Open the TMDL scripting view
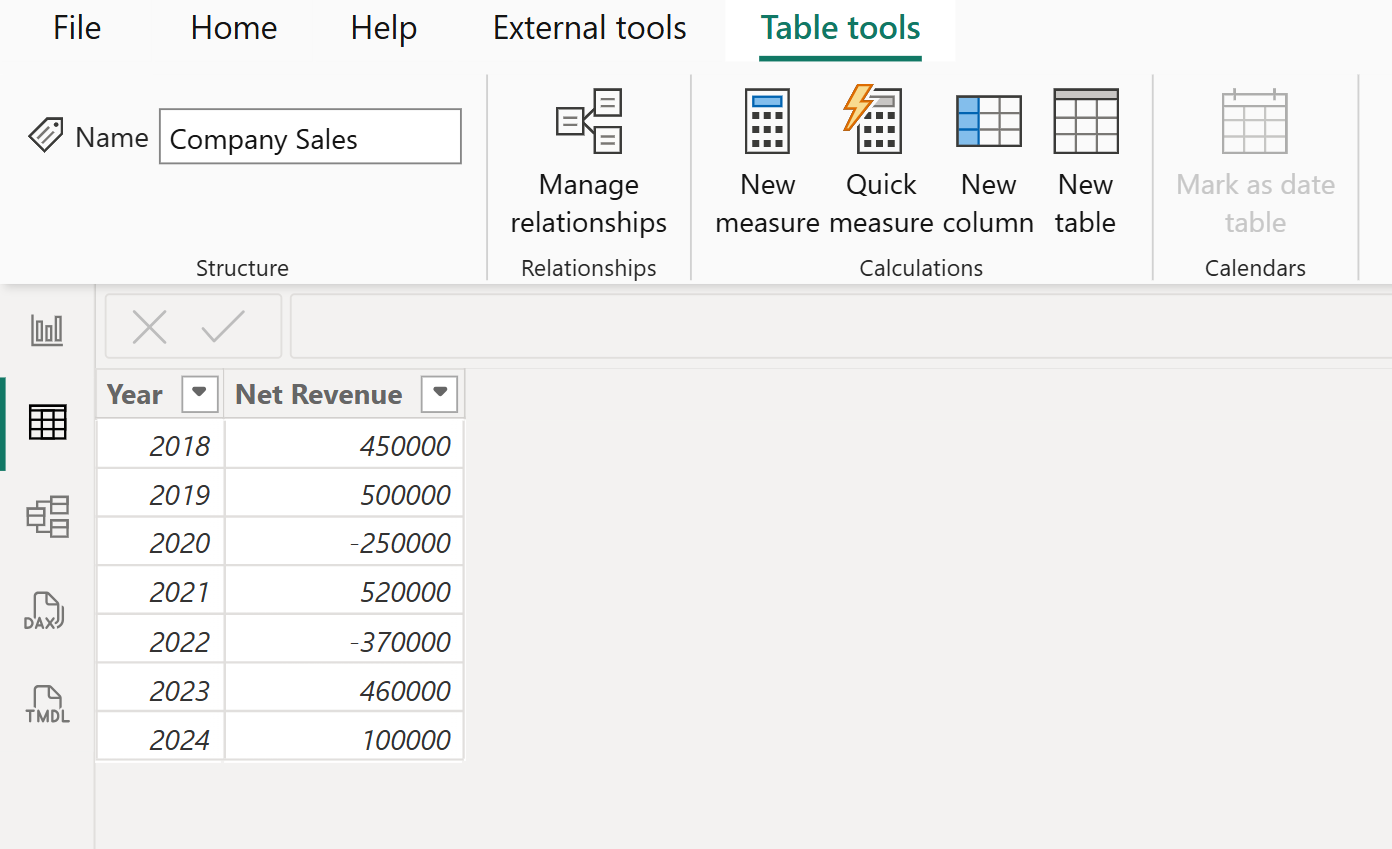The height and width of the screenshot is (849, 1392). 46,703
